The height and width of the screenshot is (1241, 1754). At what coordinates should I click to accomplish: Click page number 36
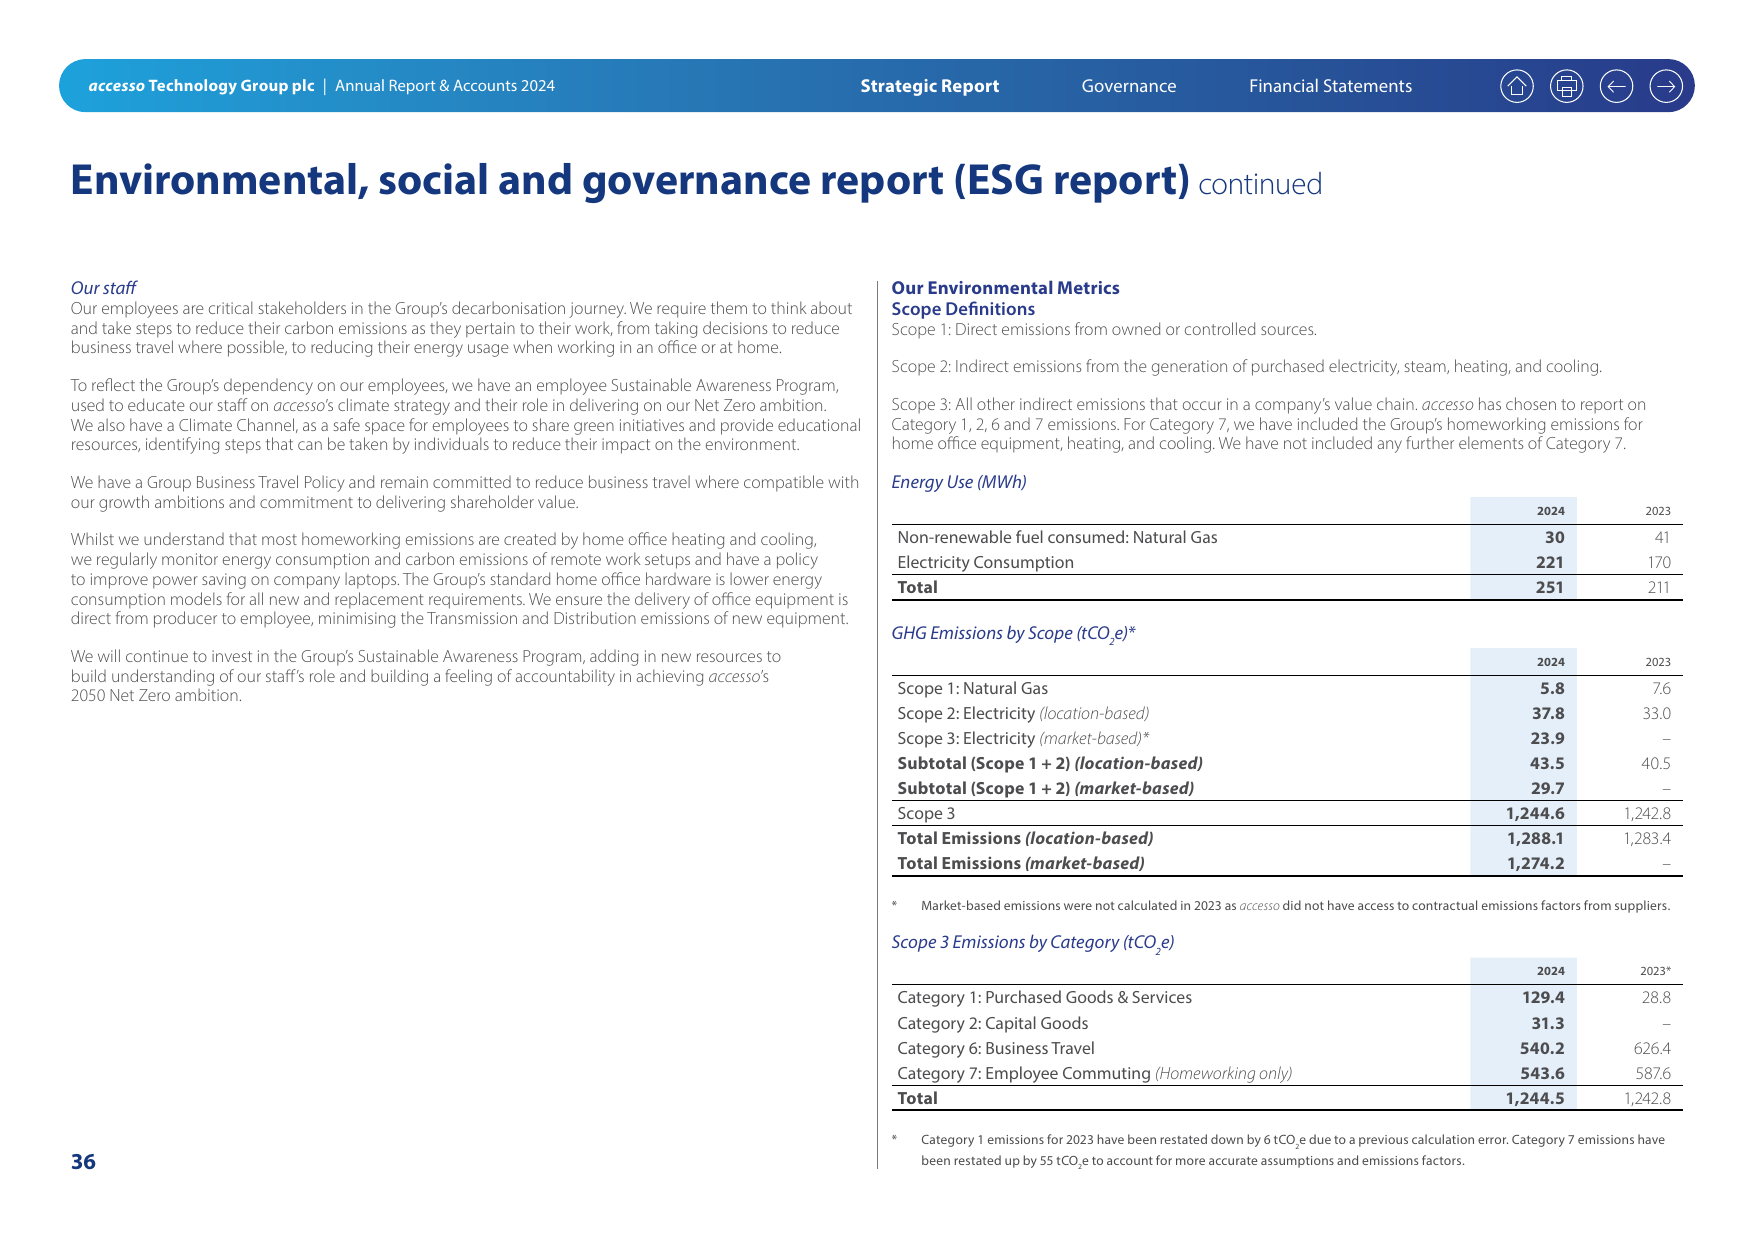pos(83,1162)
